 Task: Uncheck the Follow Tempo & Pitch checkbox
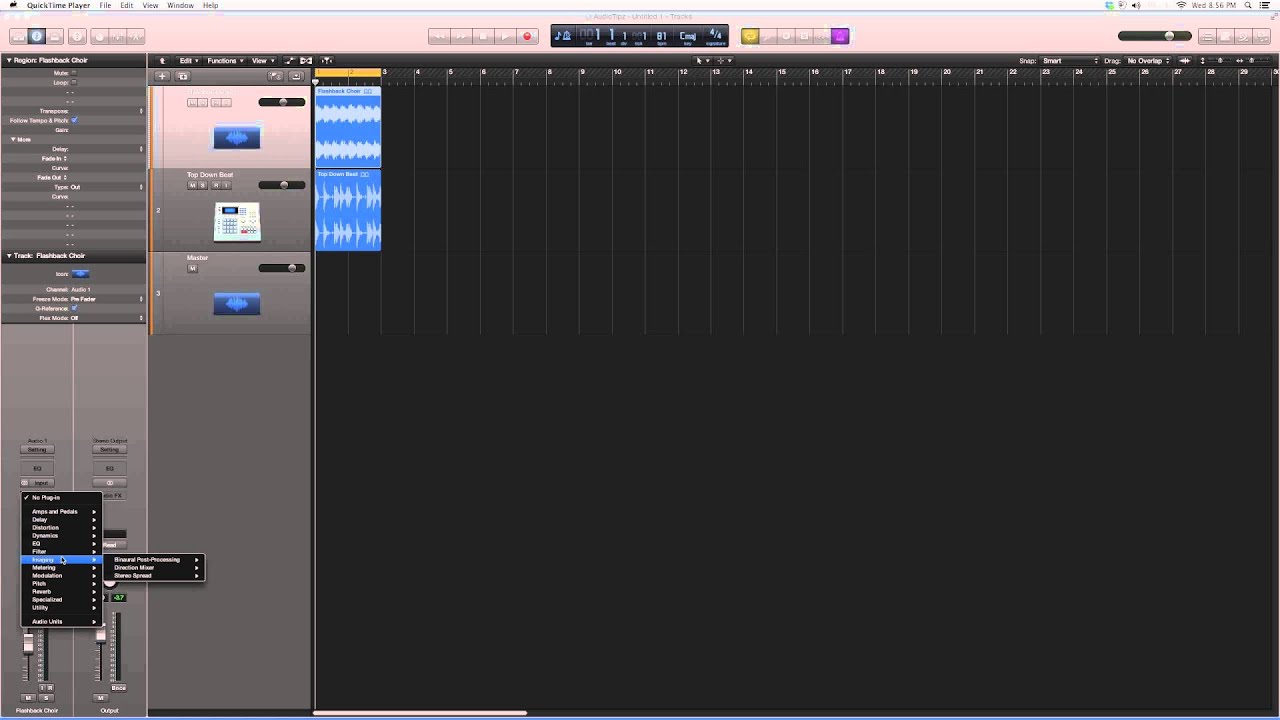[x=74, y=120]
